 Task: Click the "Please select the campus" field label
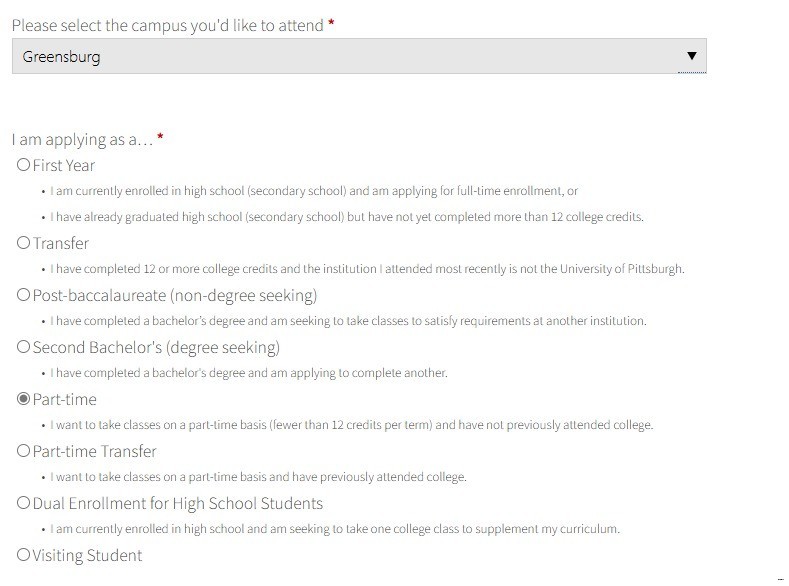[x=167, y=25]
